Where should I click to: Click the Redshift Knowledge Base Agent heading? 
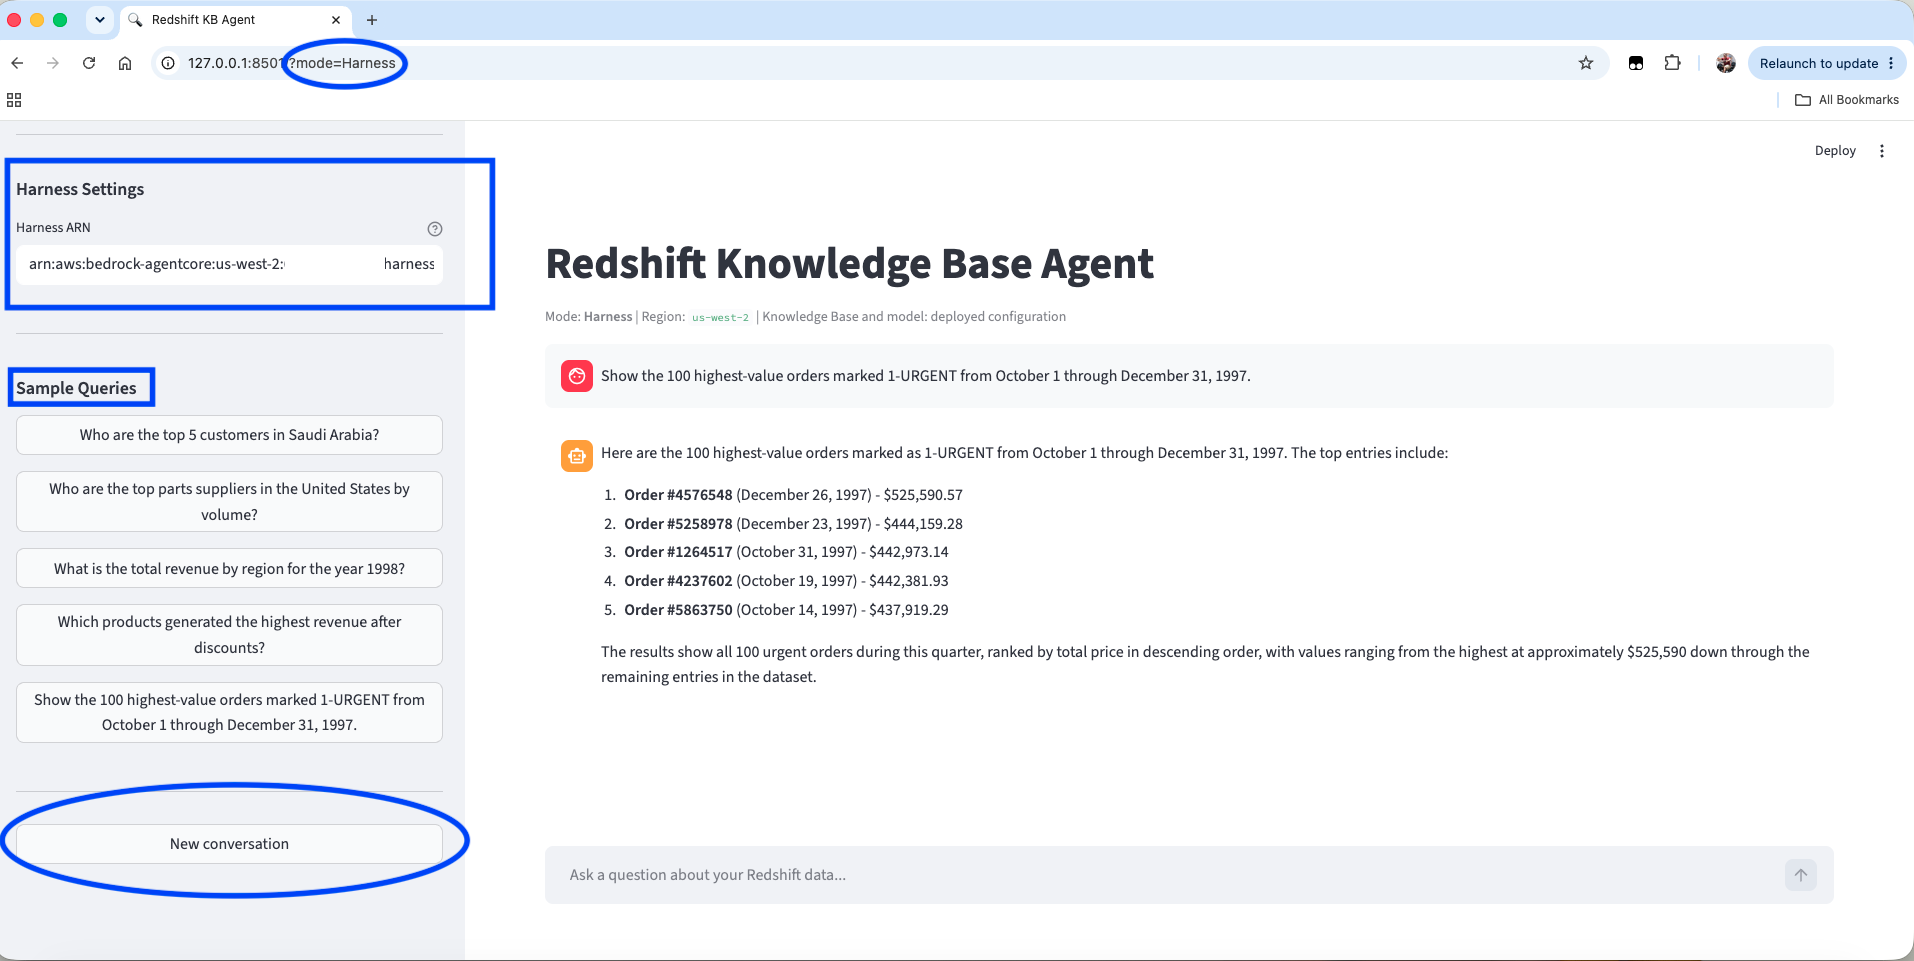[849, 264]
